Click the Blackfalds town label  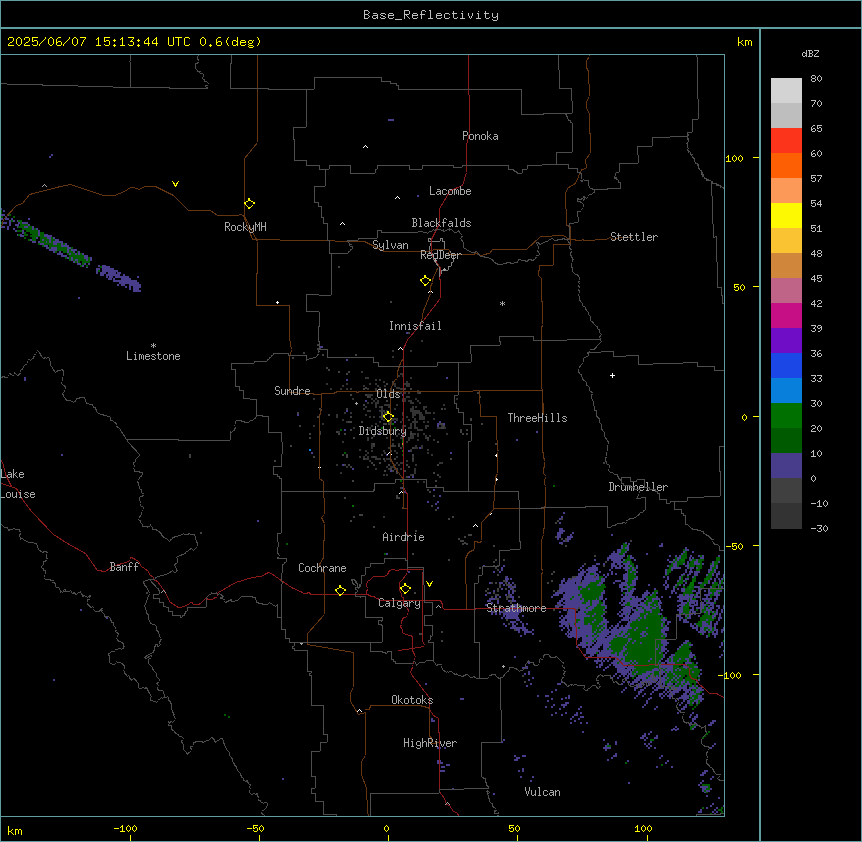(x=441, y=223)
